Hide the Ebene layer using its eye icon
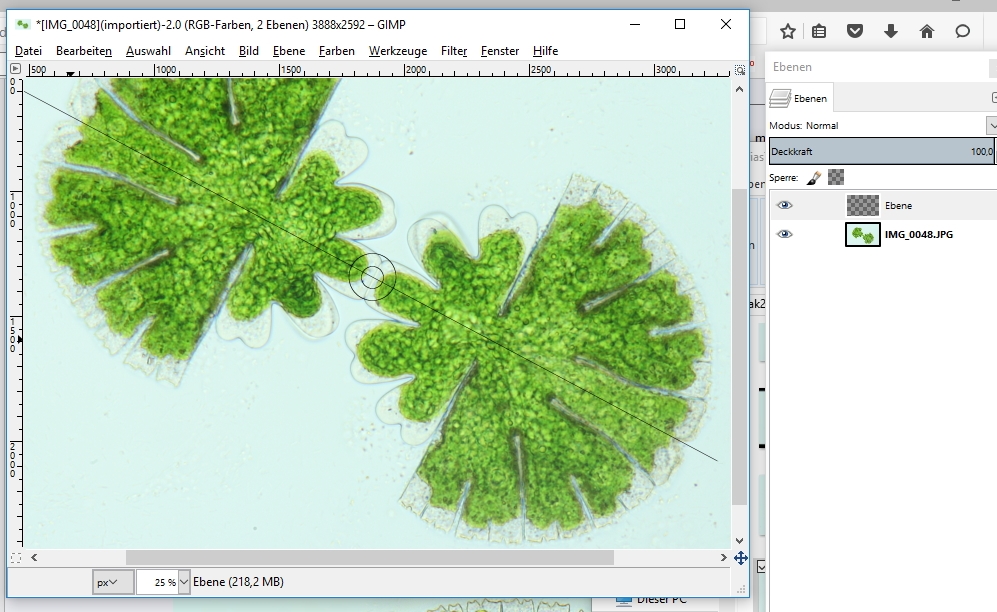 (x=785, y=205)
